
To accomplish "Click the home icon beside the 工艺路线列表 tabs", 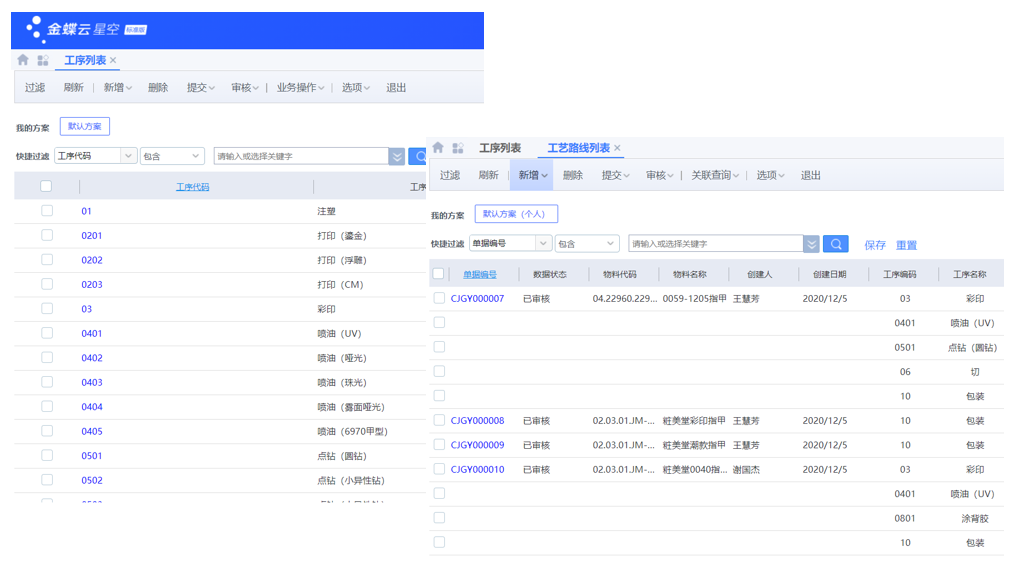I will tap(438, 148).
